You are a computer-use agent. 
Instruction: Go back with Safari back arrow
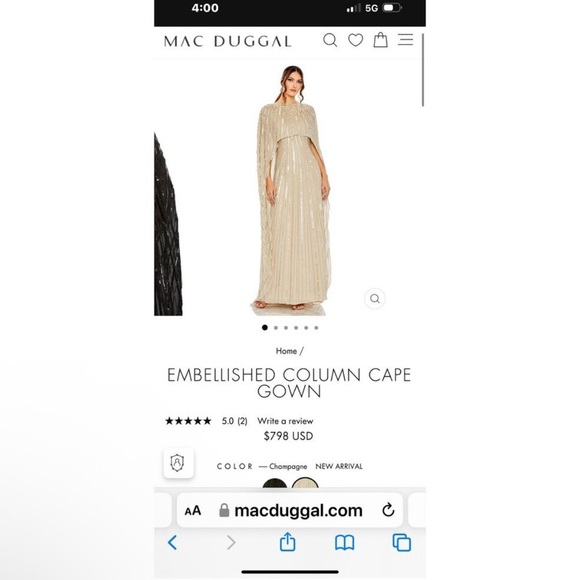pos(173,543)
